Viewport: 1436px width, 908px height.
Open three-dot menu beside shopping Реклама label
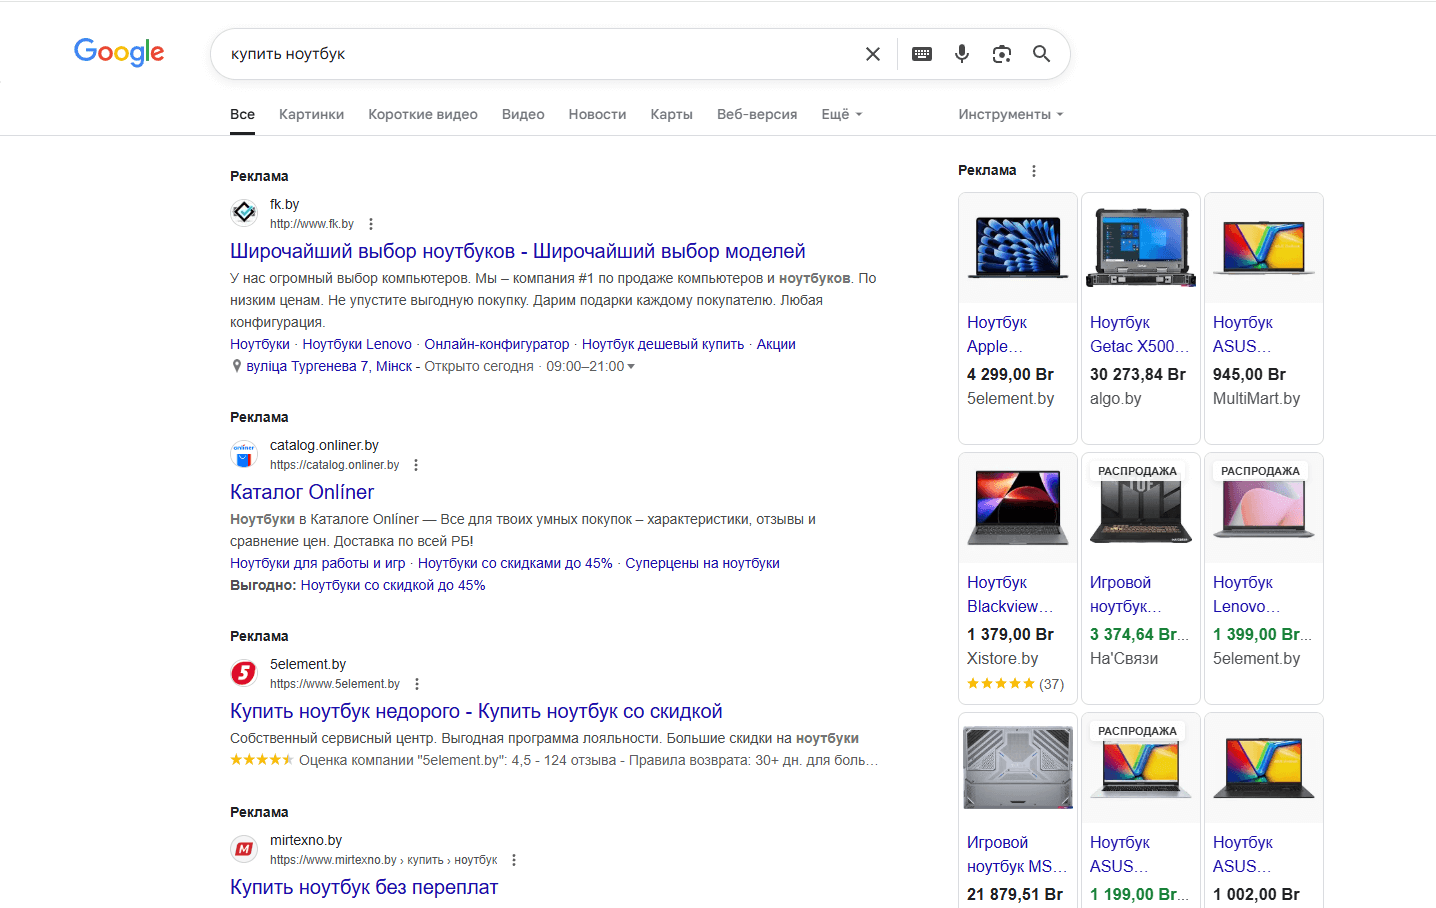pyautogui.click(x=1034, y=171)
